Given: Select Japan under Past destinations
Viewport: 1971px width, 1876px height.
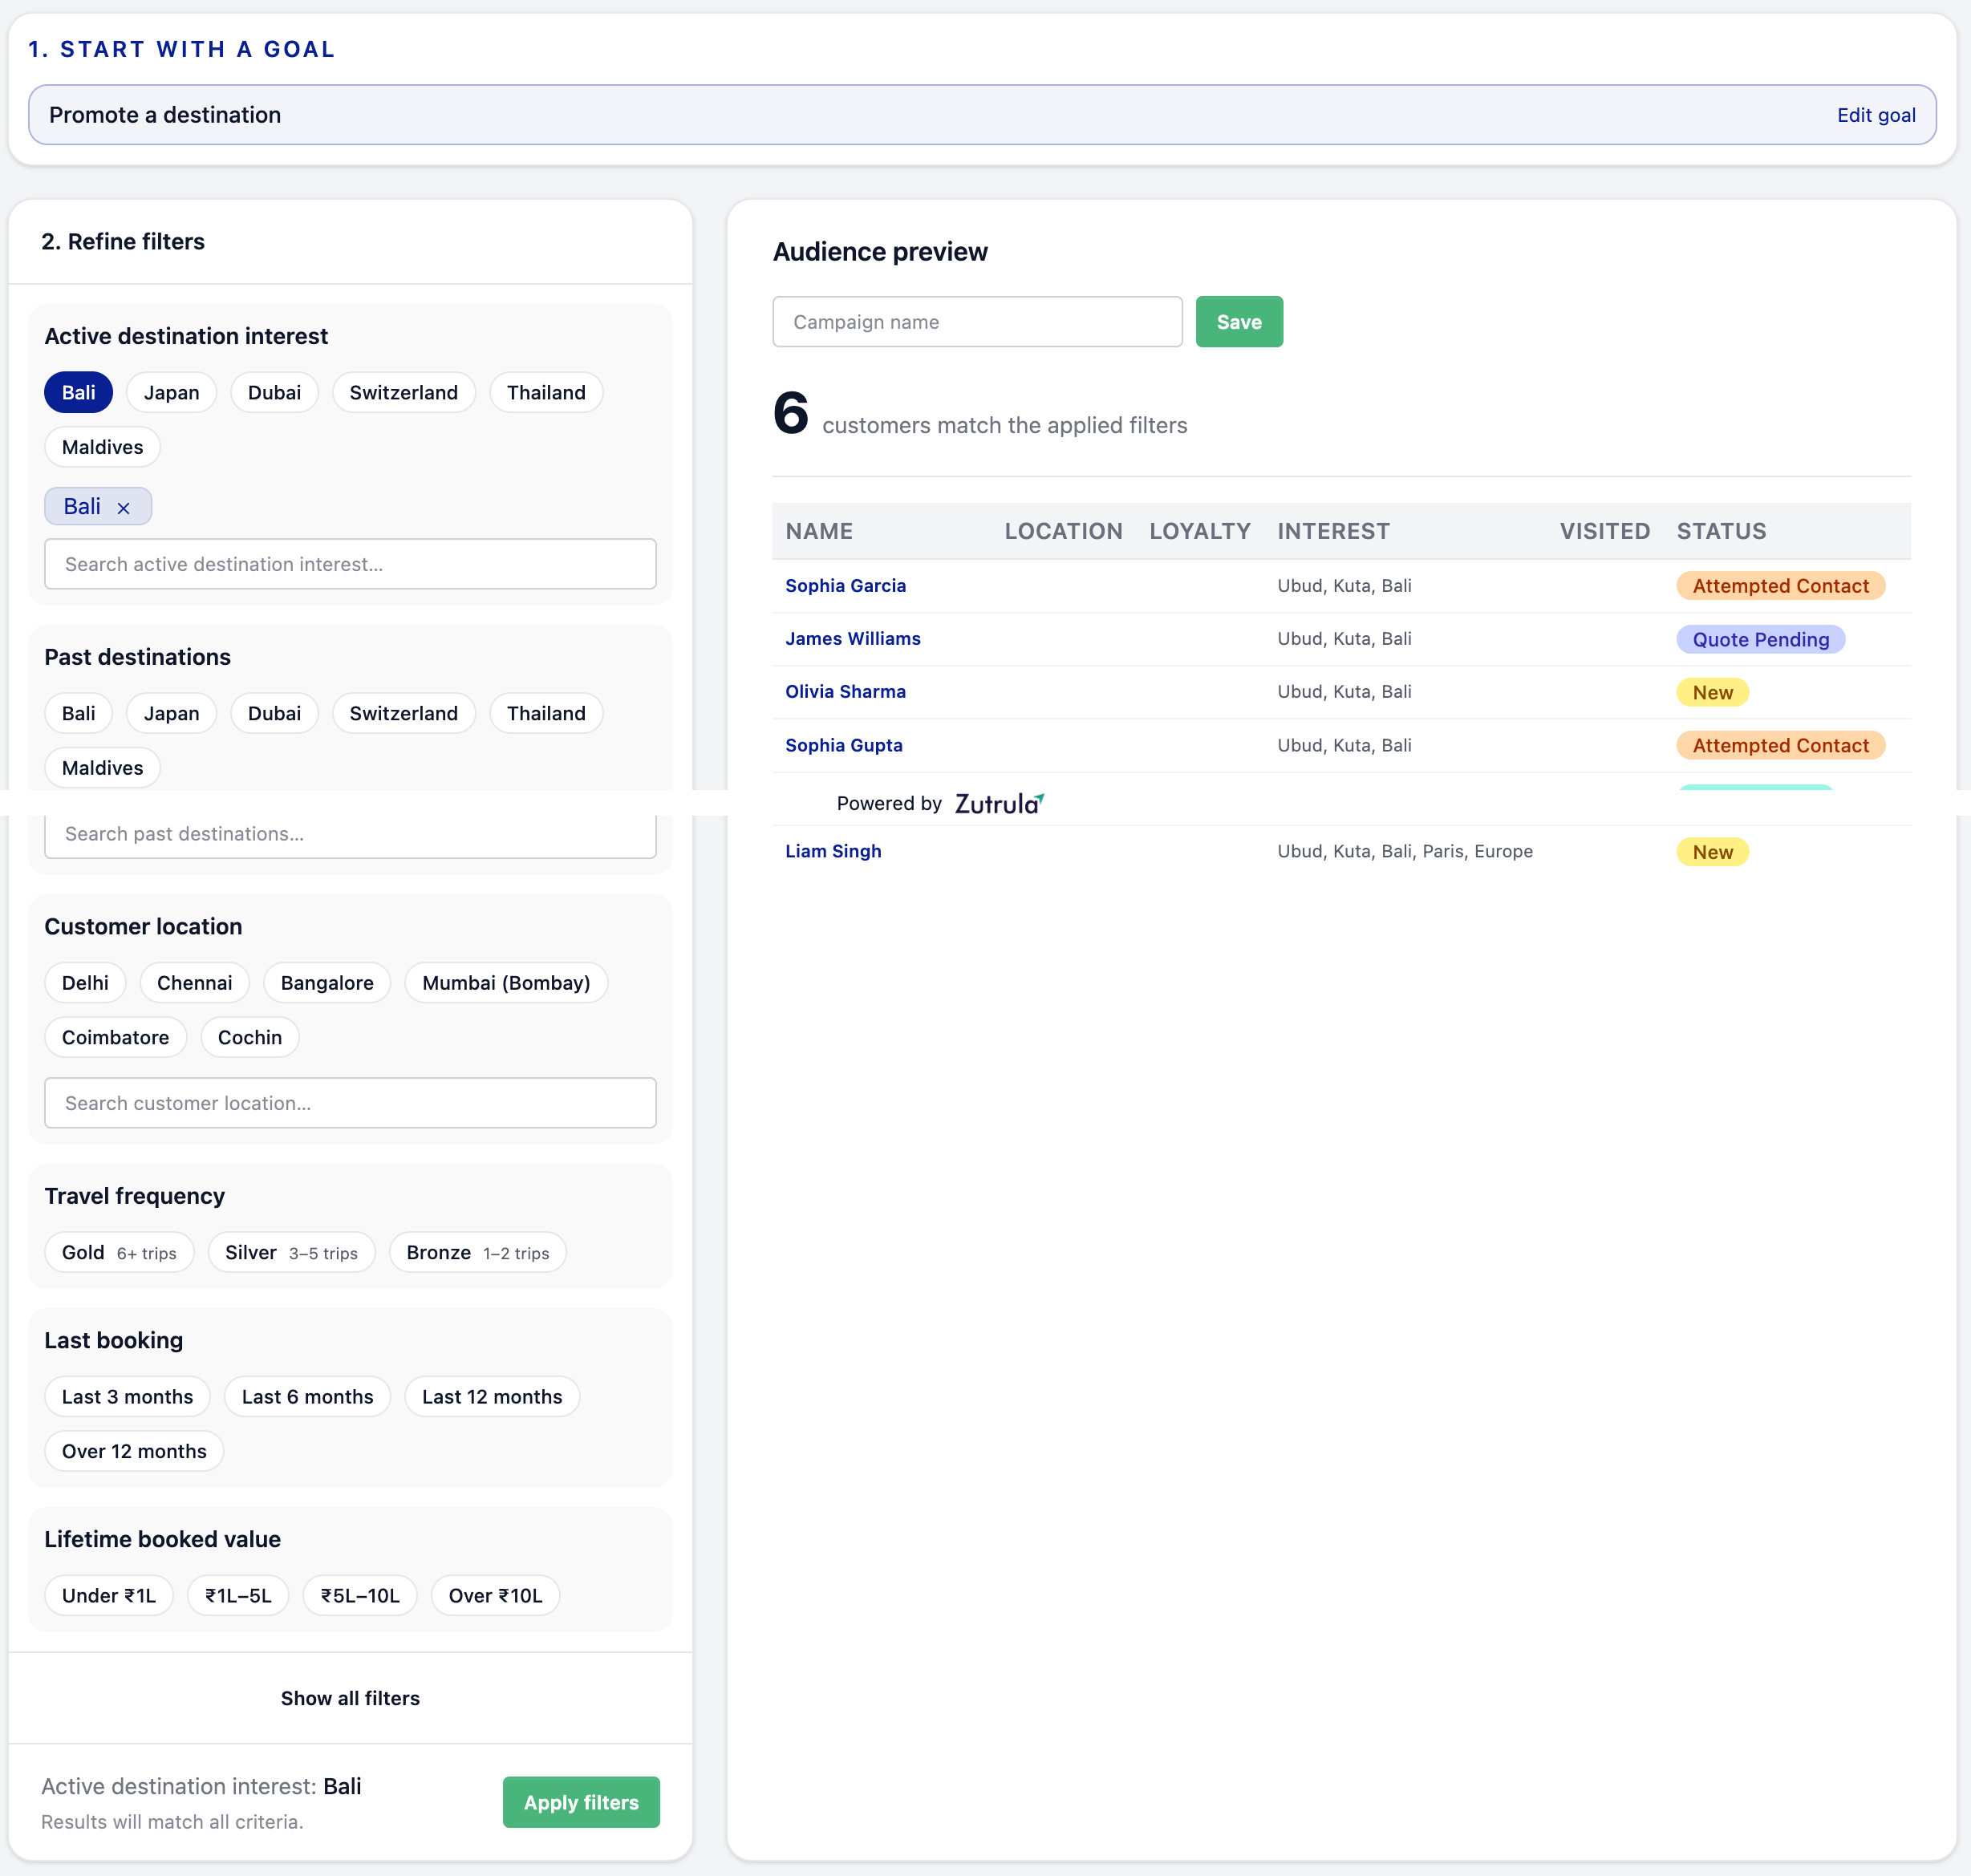Looking at the screenshot, I should 171,713.
